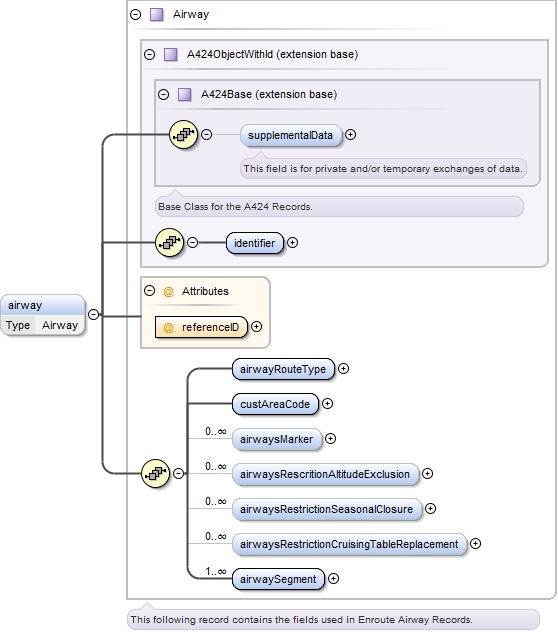
Task: Select the airwaysRescritionAltitudeExclusion node
Action: point(325,474)
